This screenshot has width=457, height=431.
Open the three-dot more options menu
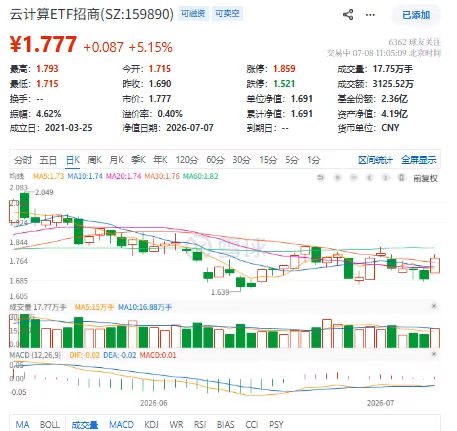tap(370, 15)
